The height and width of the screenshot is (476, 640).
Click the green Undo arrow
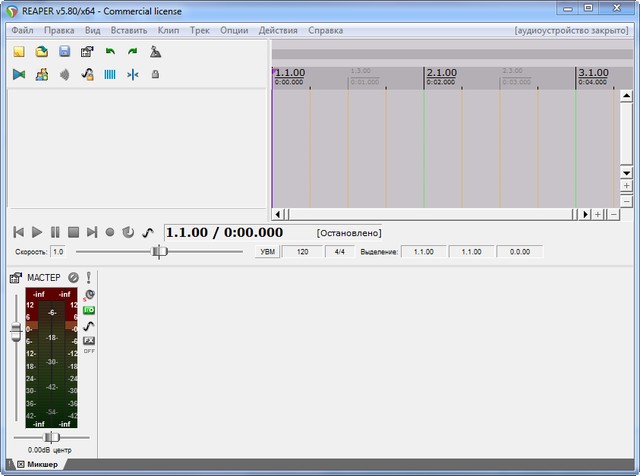click(x=110, y=51)
